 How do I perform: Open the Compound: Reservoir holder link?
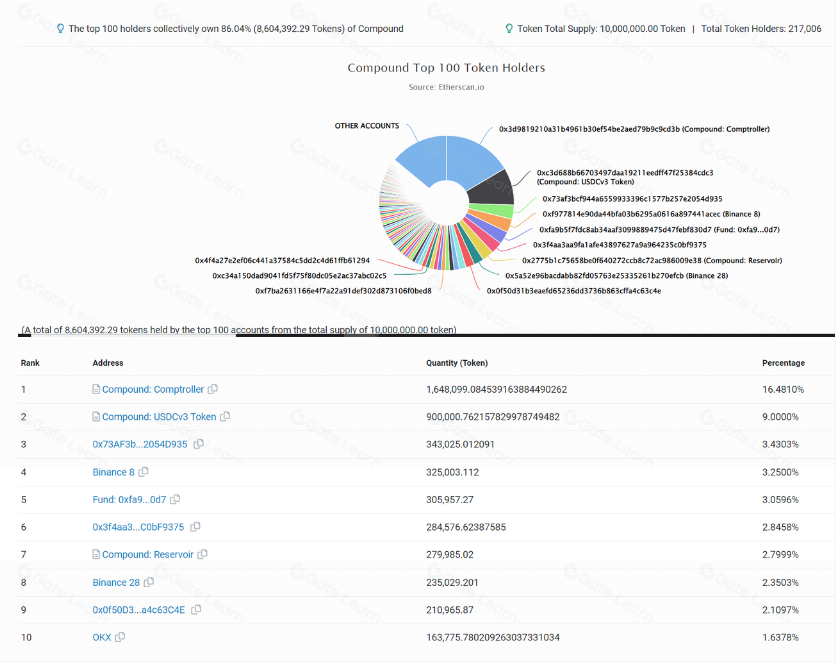148,555
